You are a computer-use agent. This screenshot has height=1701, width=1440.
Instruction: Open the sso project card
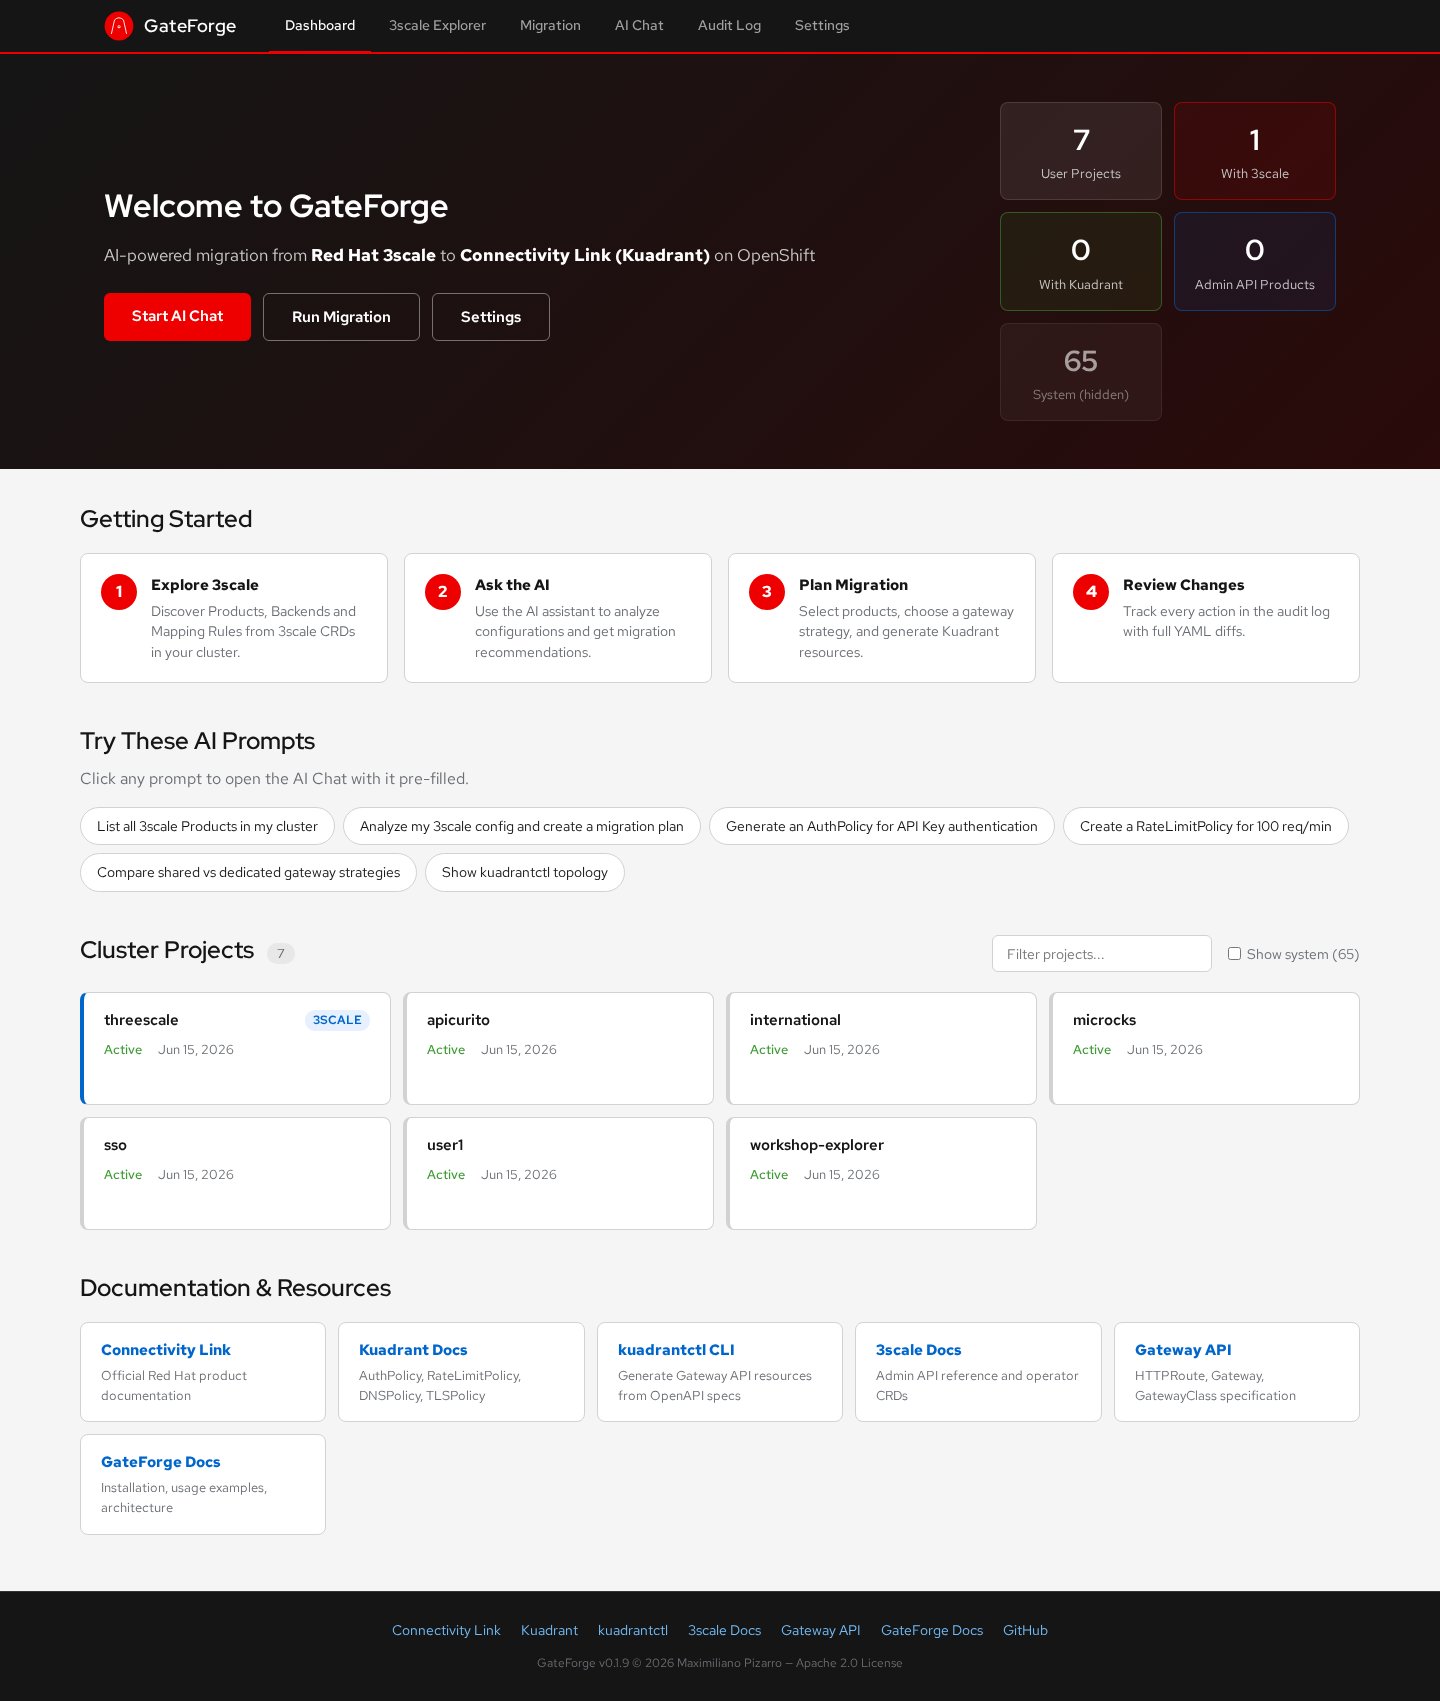click(x=235, y=1173)
